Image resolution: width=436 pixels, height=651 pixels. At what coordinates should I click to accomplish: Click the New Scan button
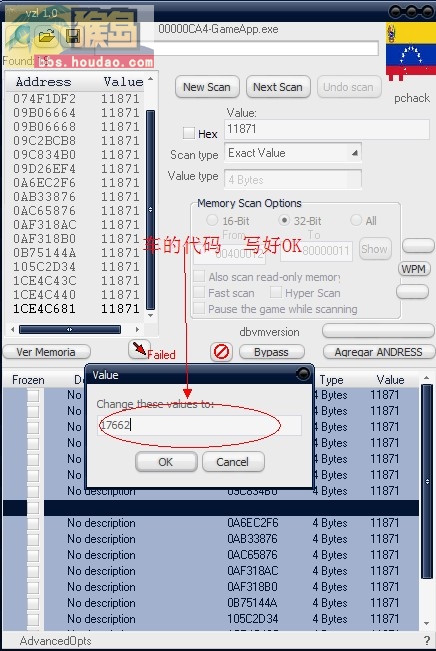click(x=207, y=87)
